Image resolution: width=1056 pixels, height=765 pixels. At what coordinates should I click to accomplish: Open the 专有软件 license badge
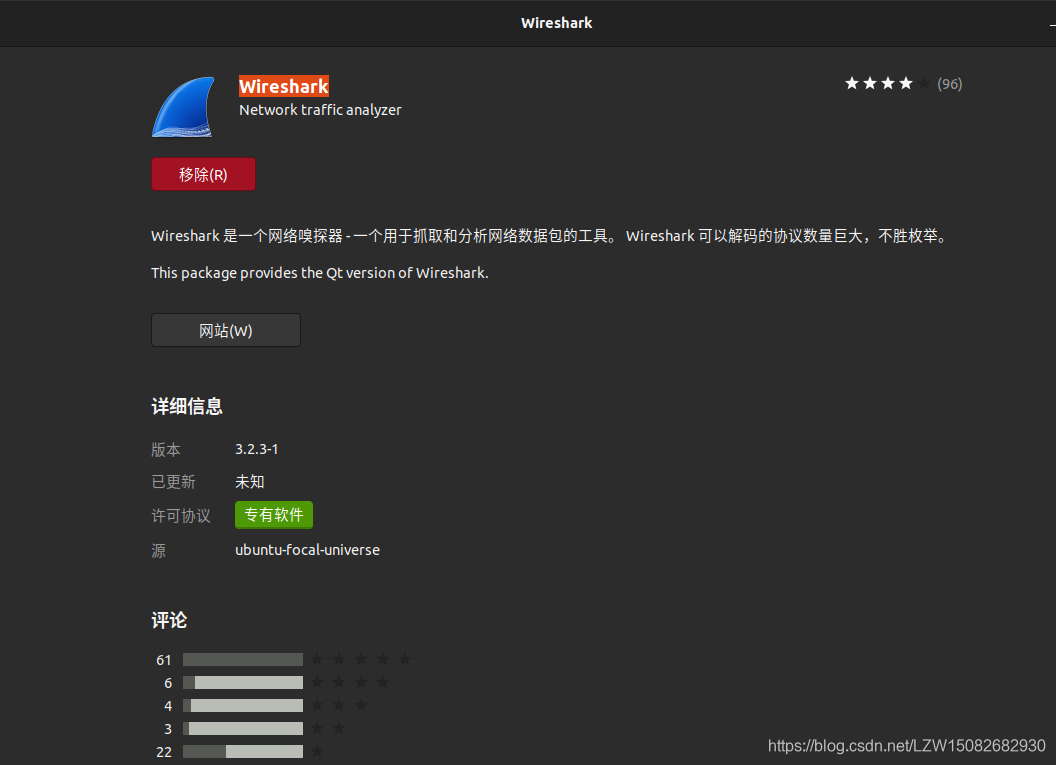(273, 515)
